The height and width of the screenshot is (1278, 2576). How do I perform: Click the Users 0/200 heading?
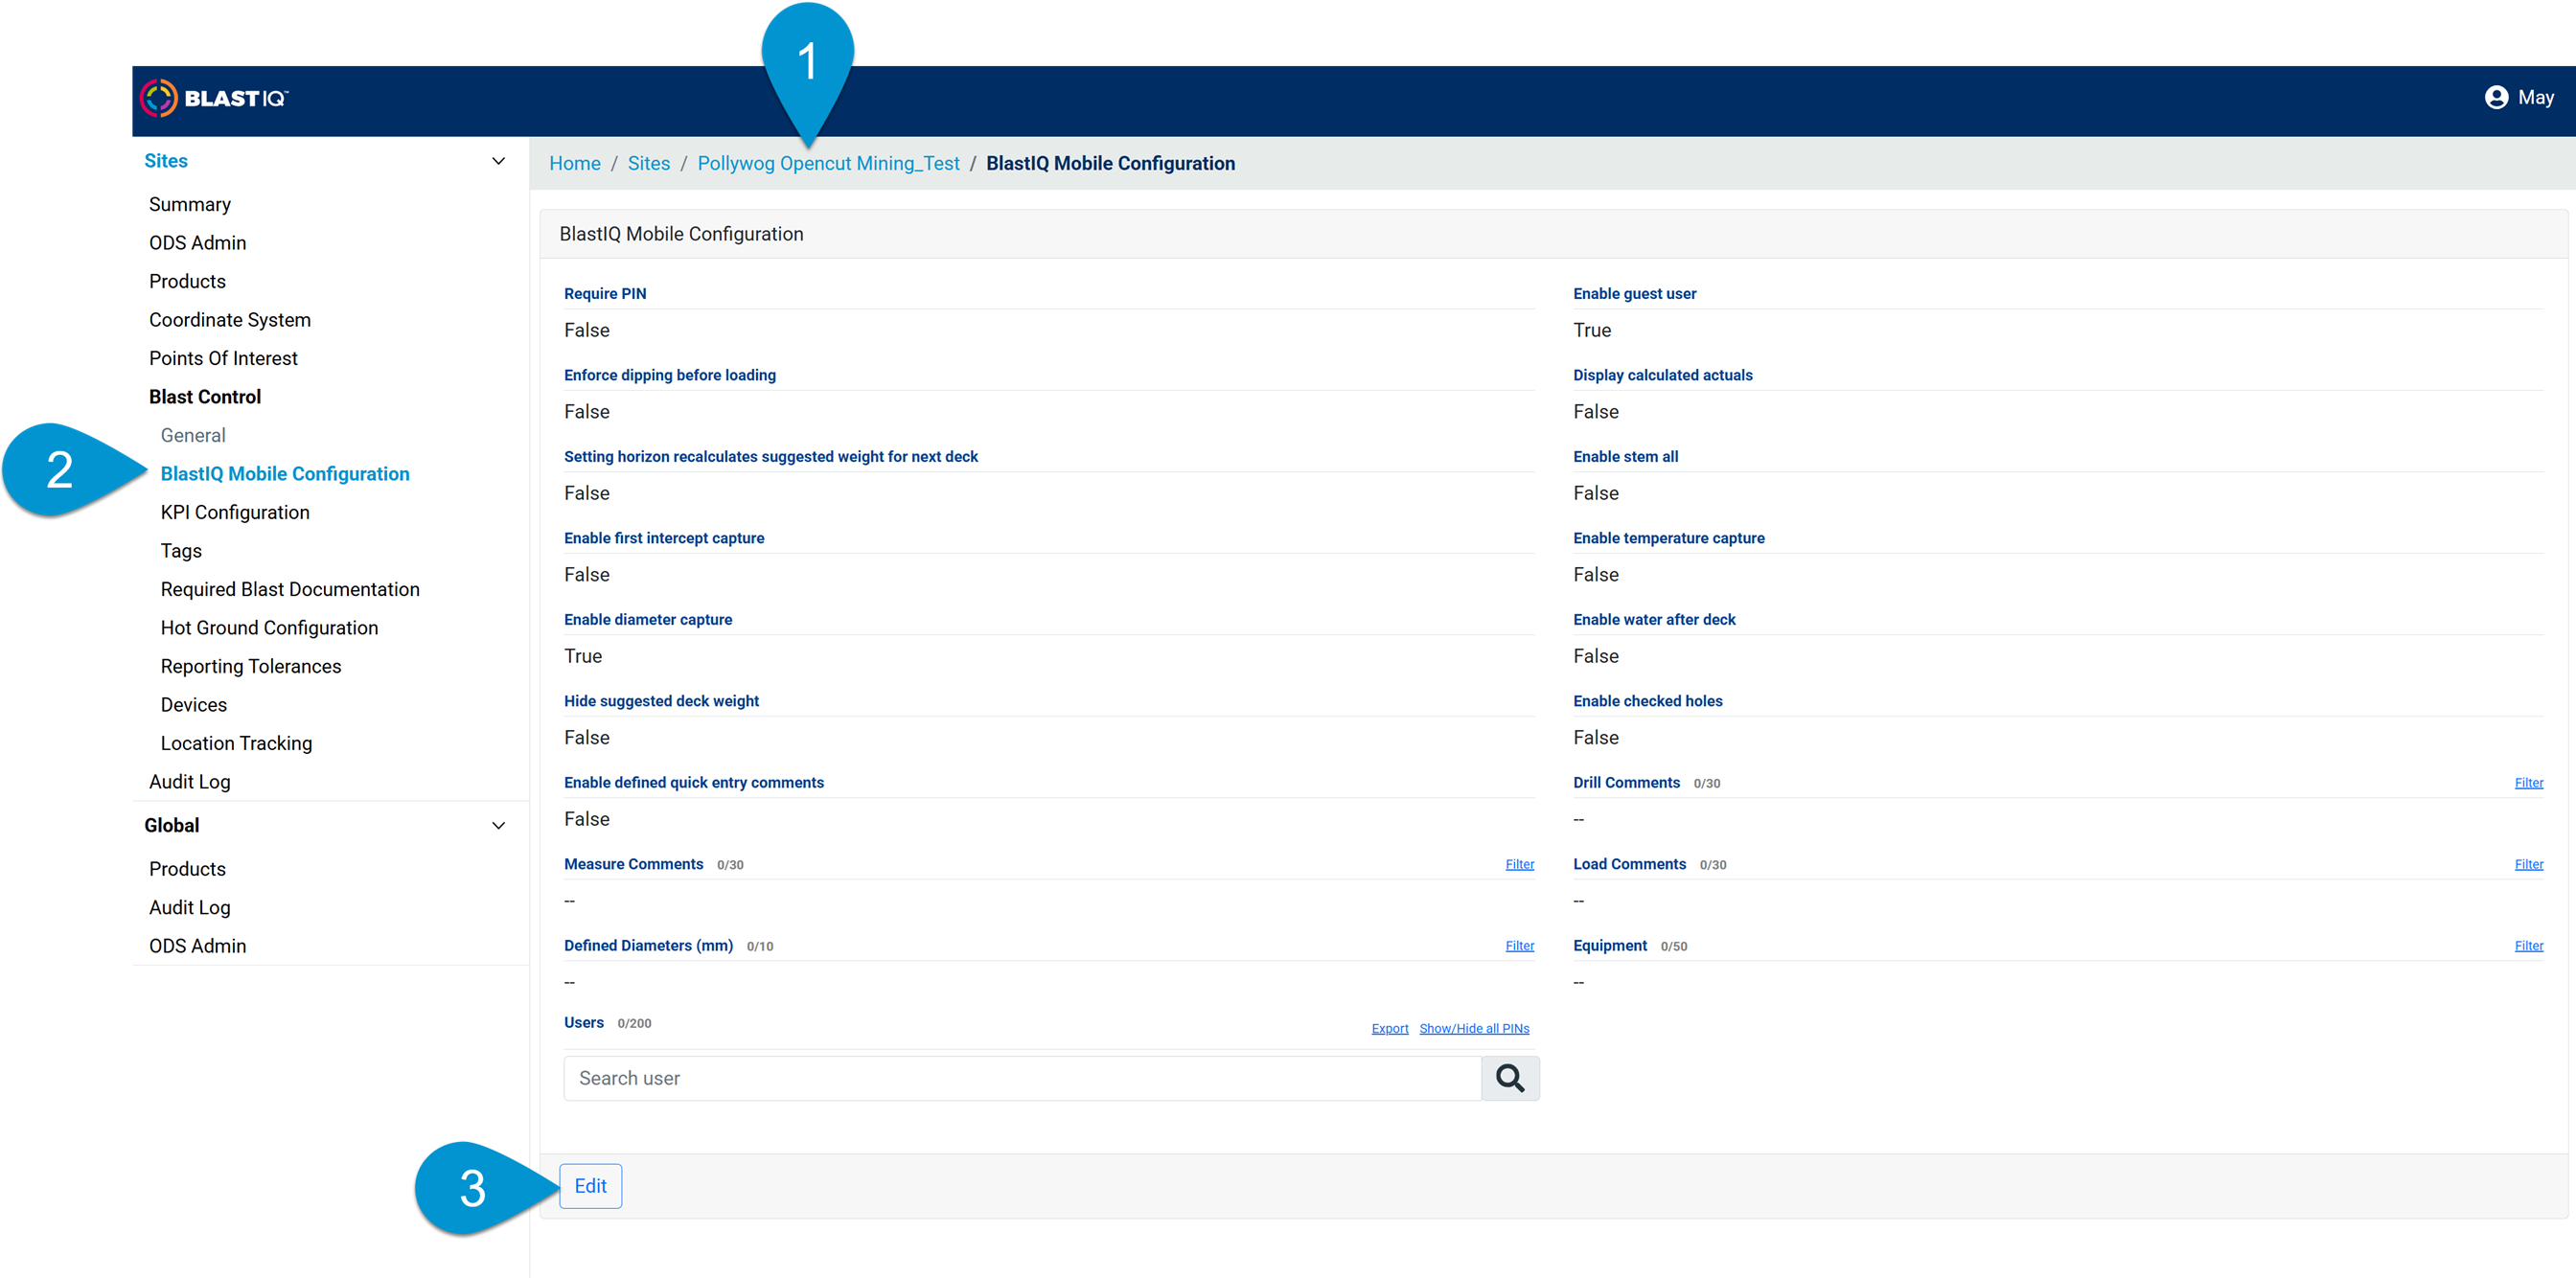click(x=608, y=1022)
